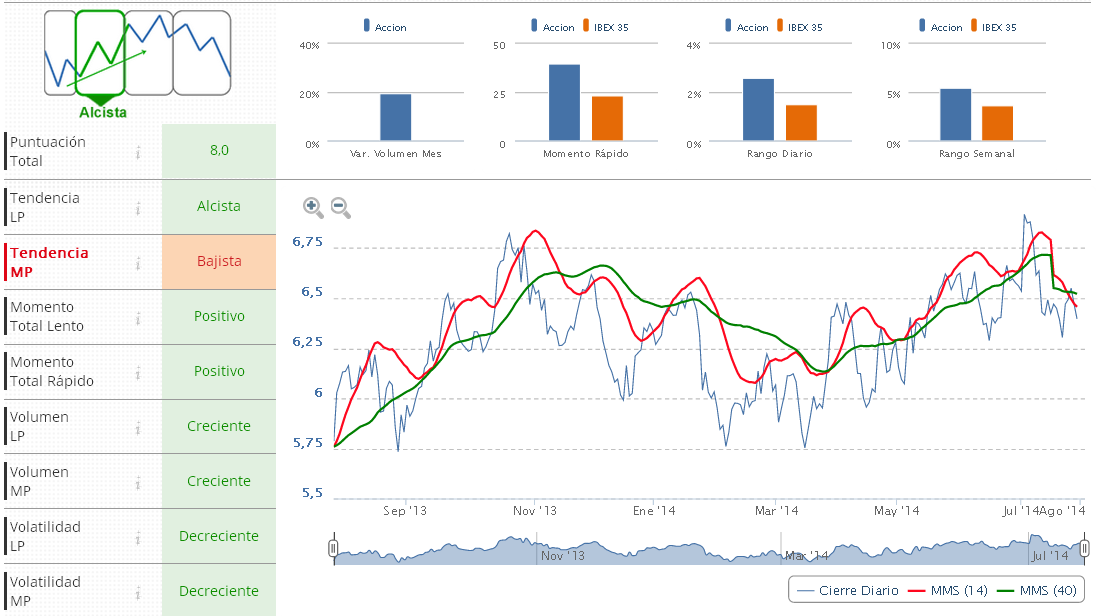Click the 8,0 total score cell
Screen dimensions: 1097x616
218,151
